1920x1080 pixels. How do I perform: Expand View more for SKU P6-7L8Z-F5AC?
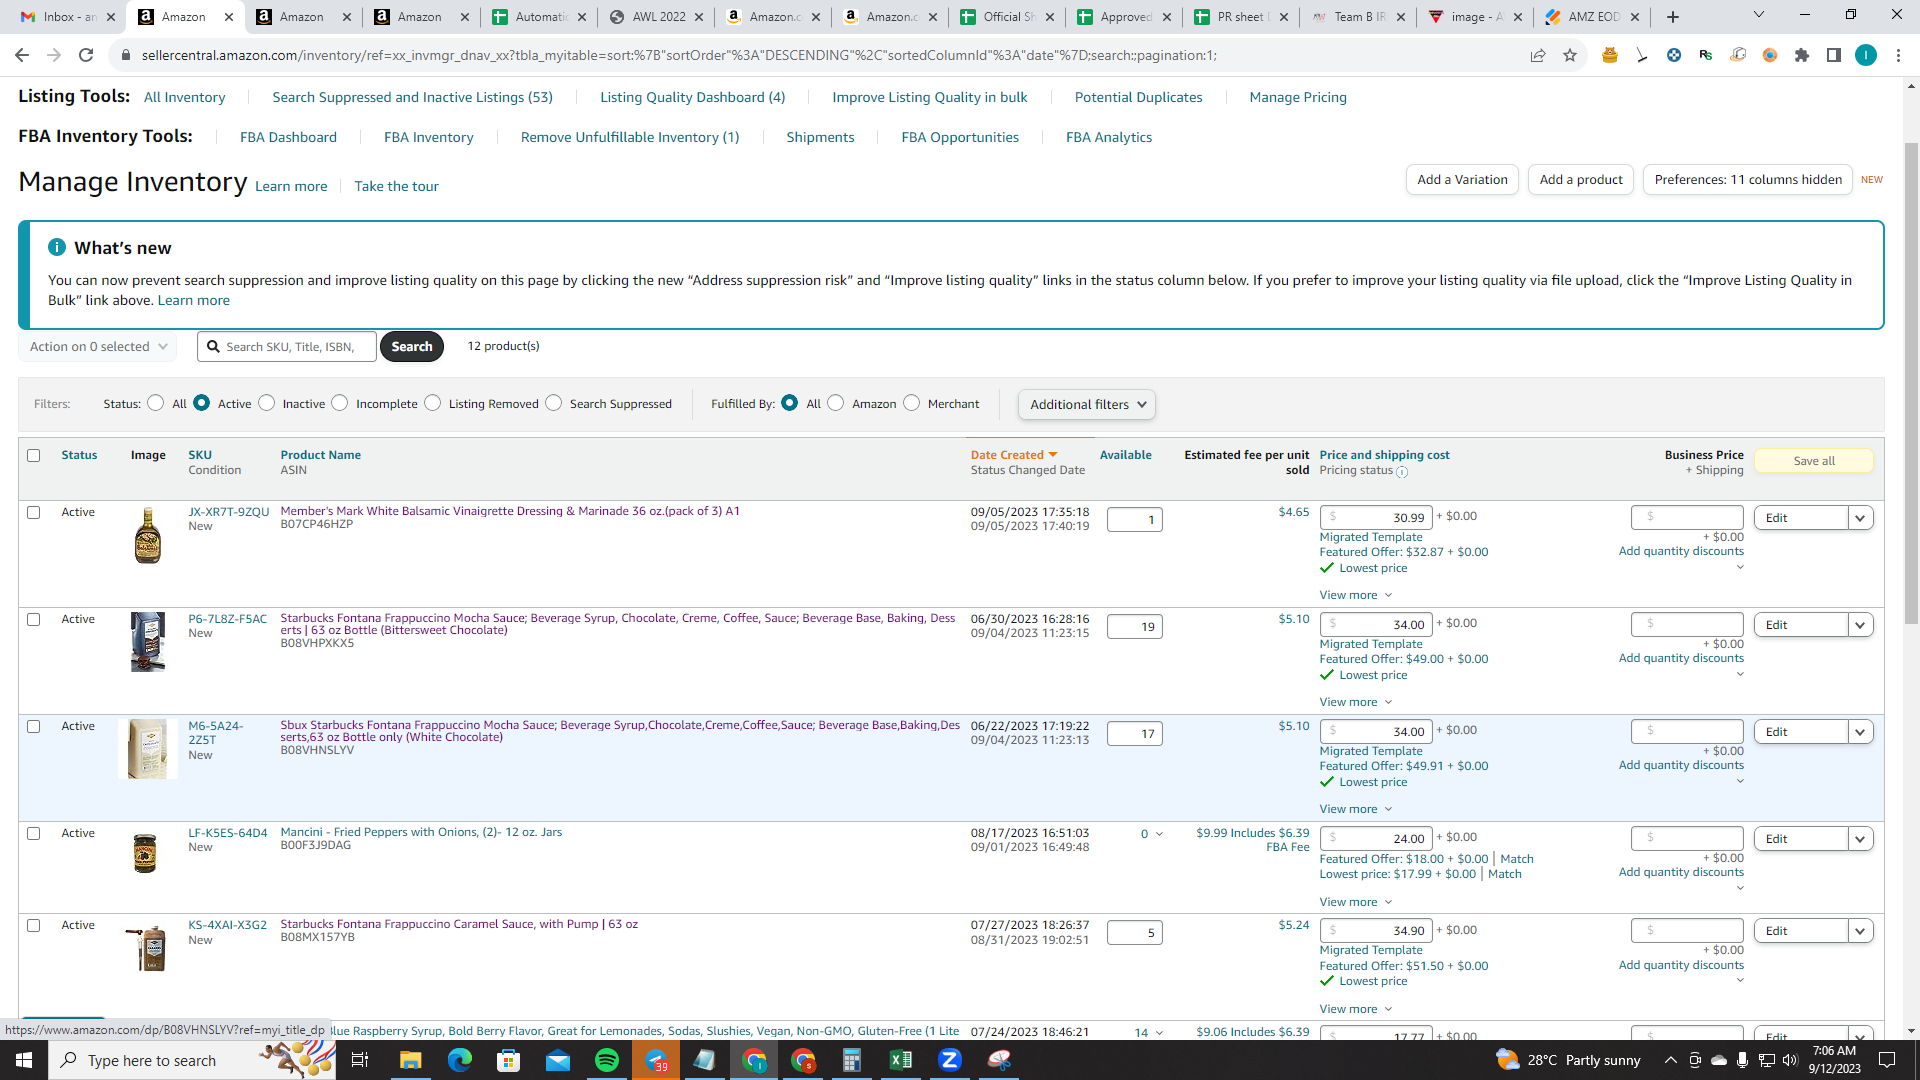1356,702
